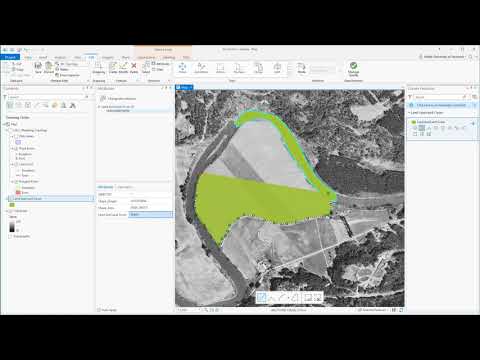The height and width of the screenshot is (360, 480).
Task: Toggle checkbox of third sublayer in group
Action: pyautogui.click(x=16, y=164)
